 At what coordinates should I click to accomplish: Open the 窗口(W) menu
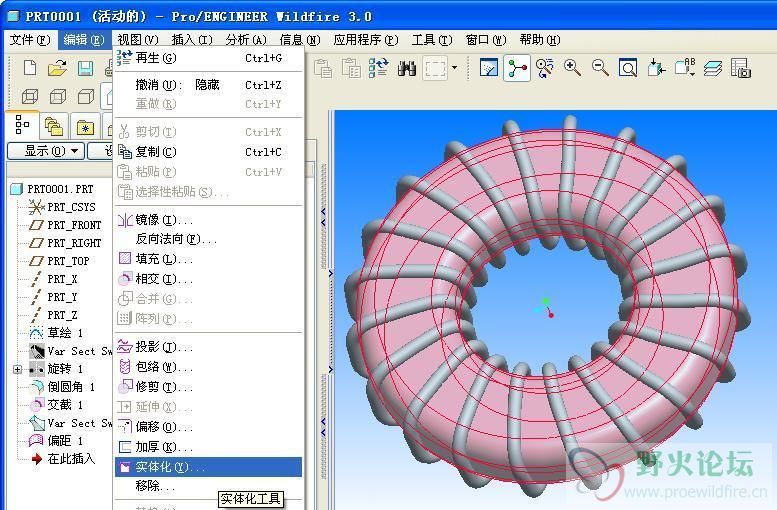[486, 40]
